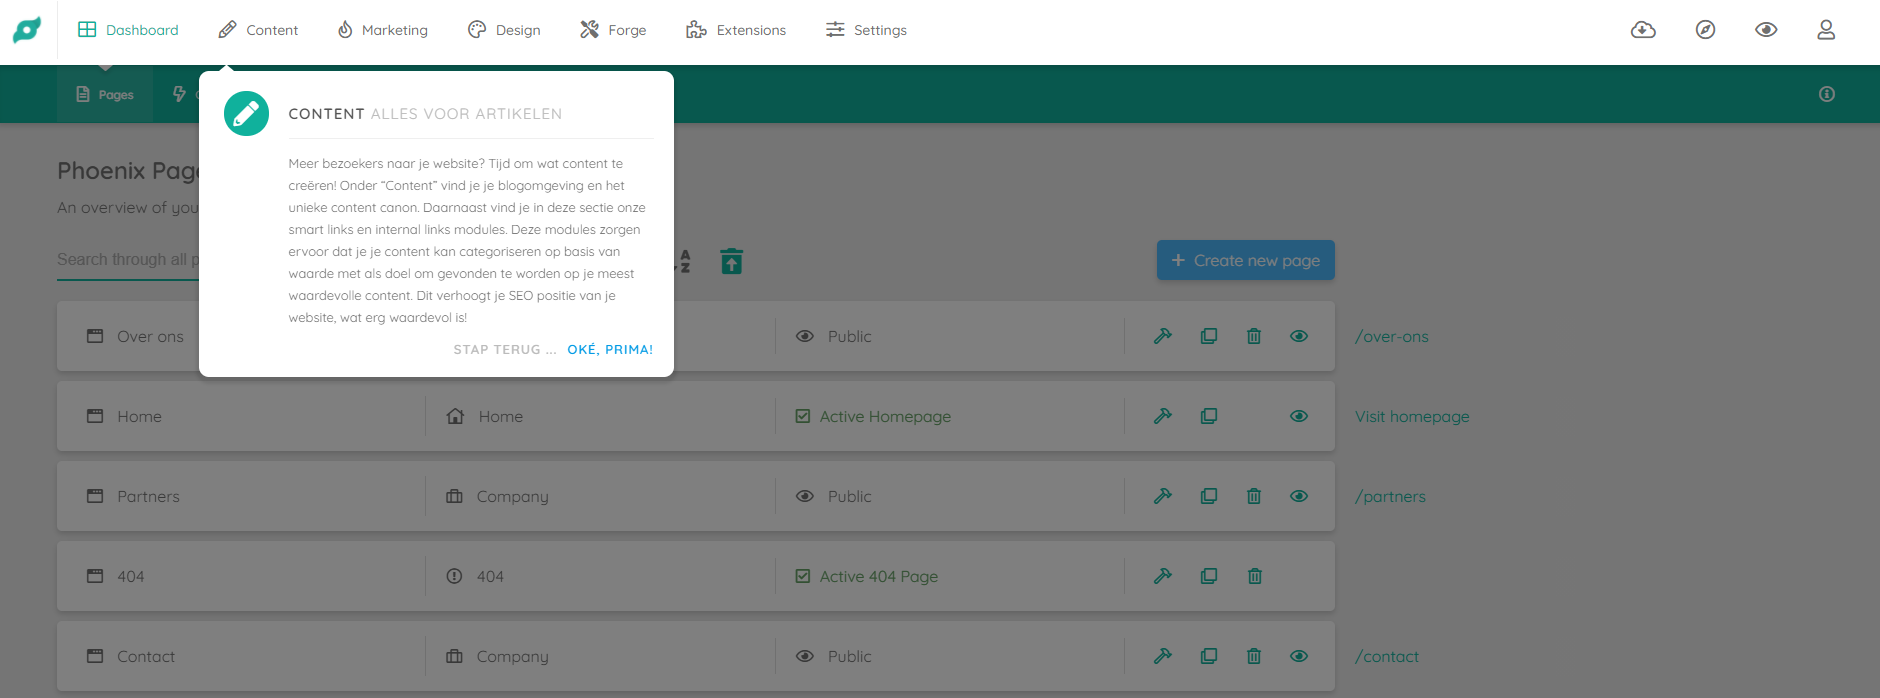Open the compass icon in top bar
Screen dimensions: 1880x698
(1705, 30)
